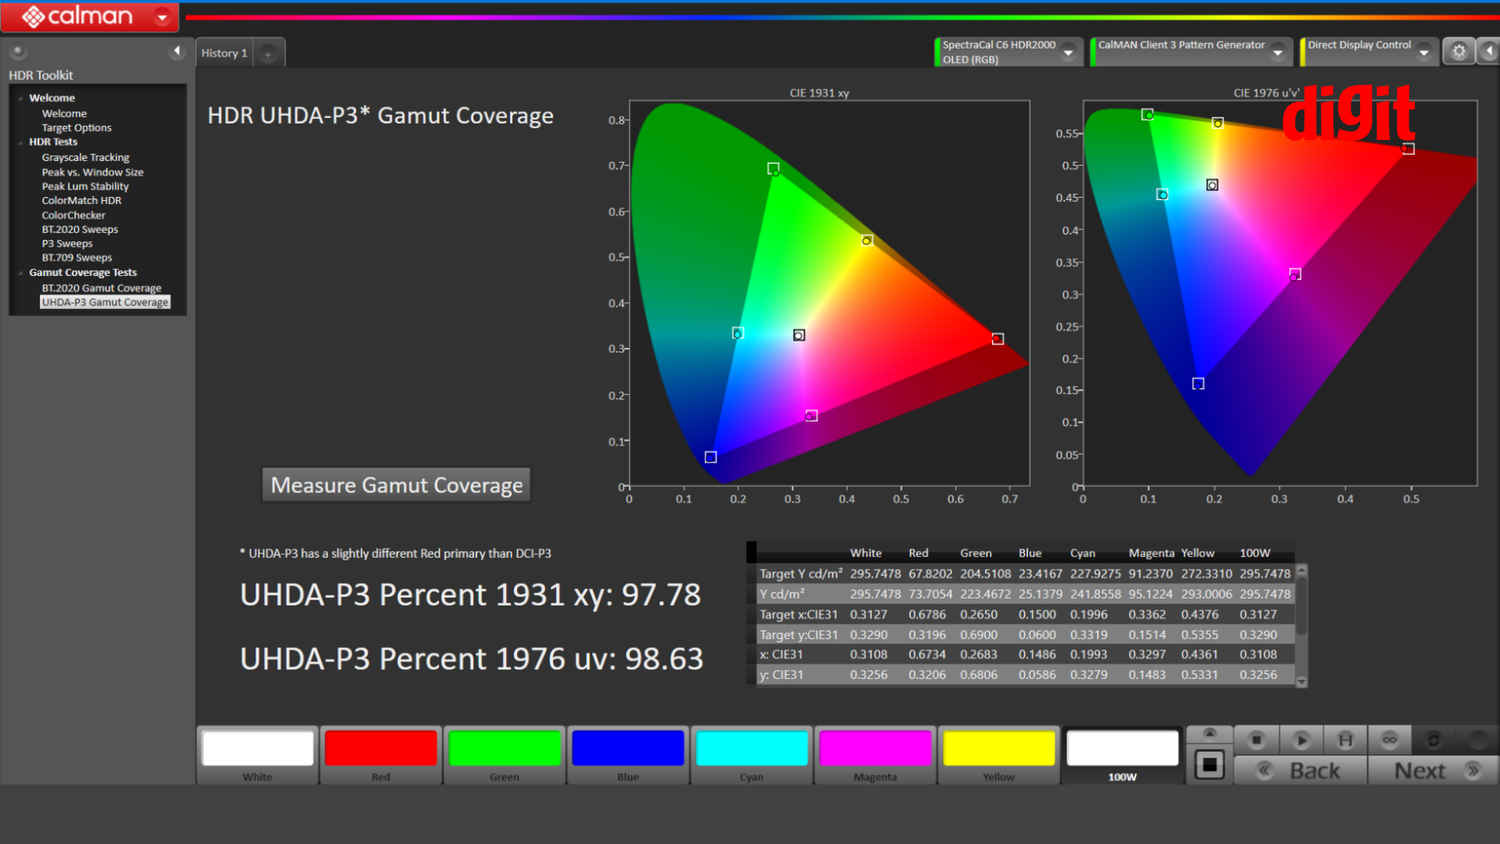Screen dimensions: 1500x844
Task: Select the Cyan color swatch
Action: [752, 755]
